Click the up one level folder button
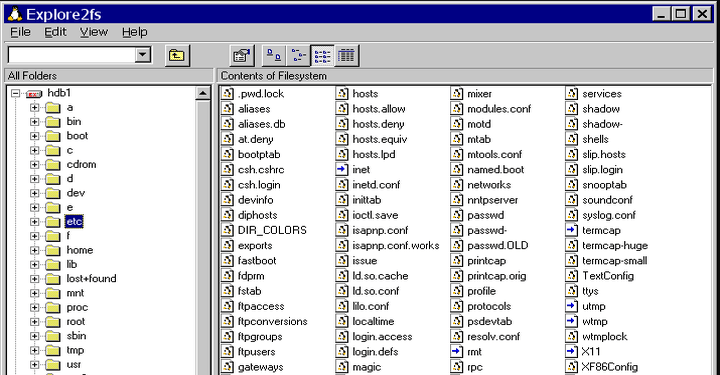 click(x=177, y=56)
